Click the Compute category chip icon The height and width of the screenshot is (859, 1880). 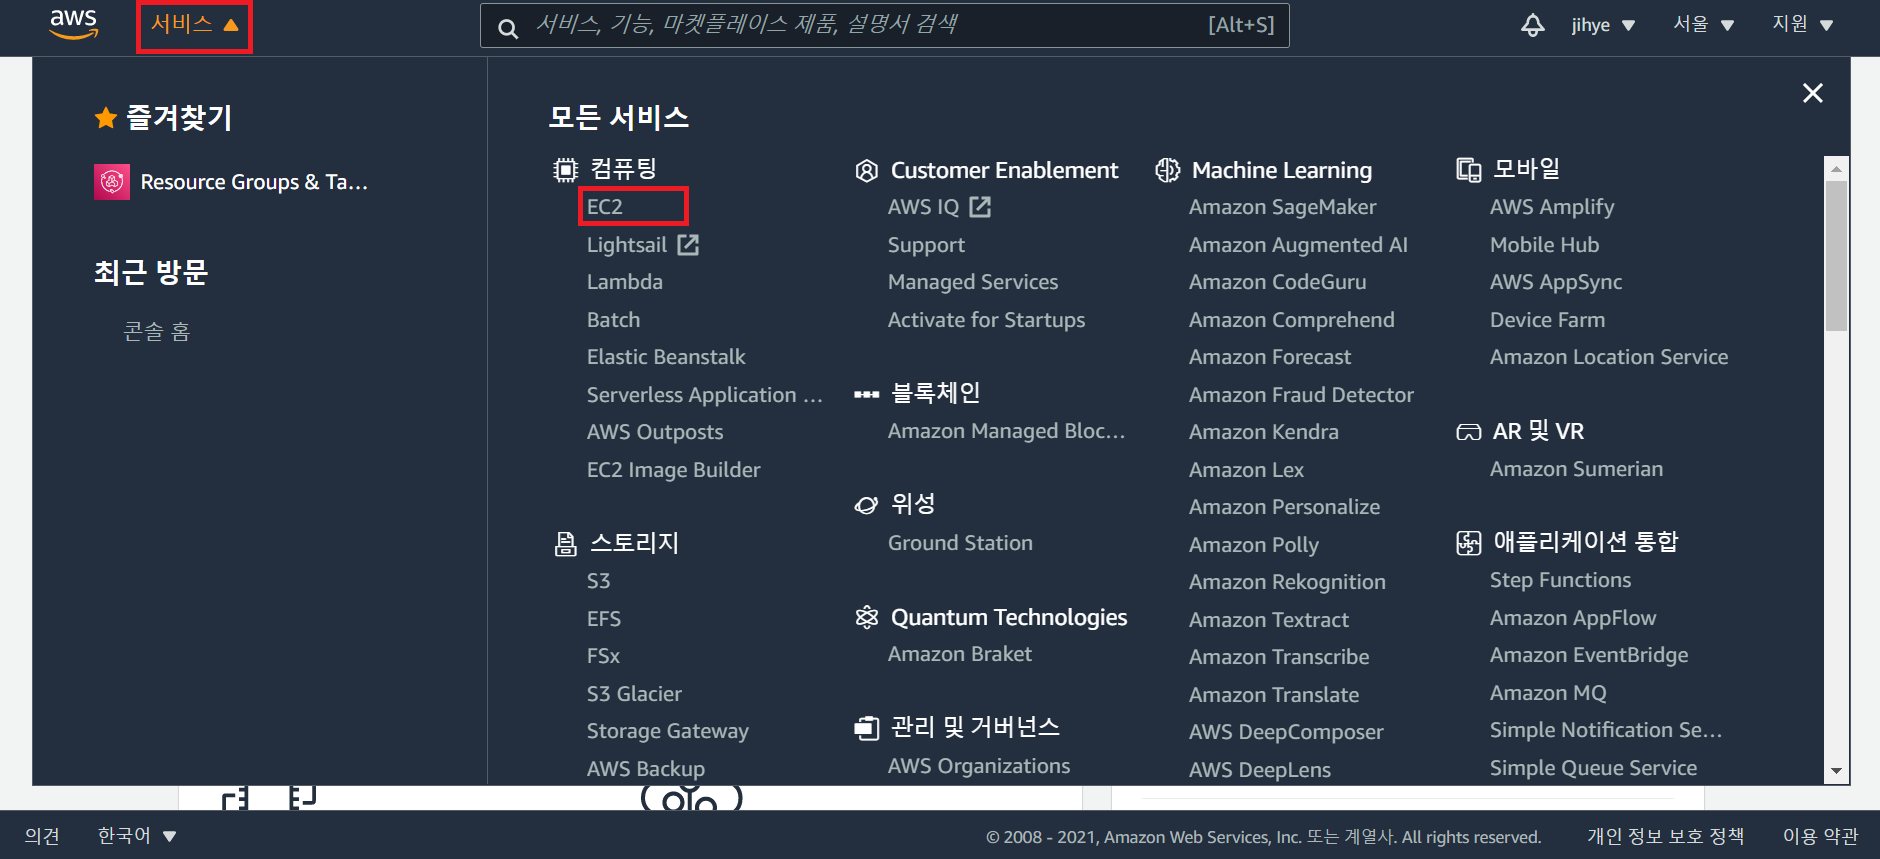(566, 170)
